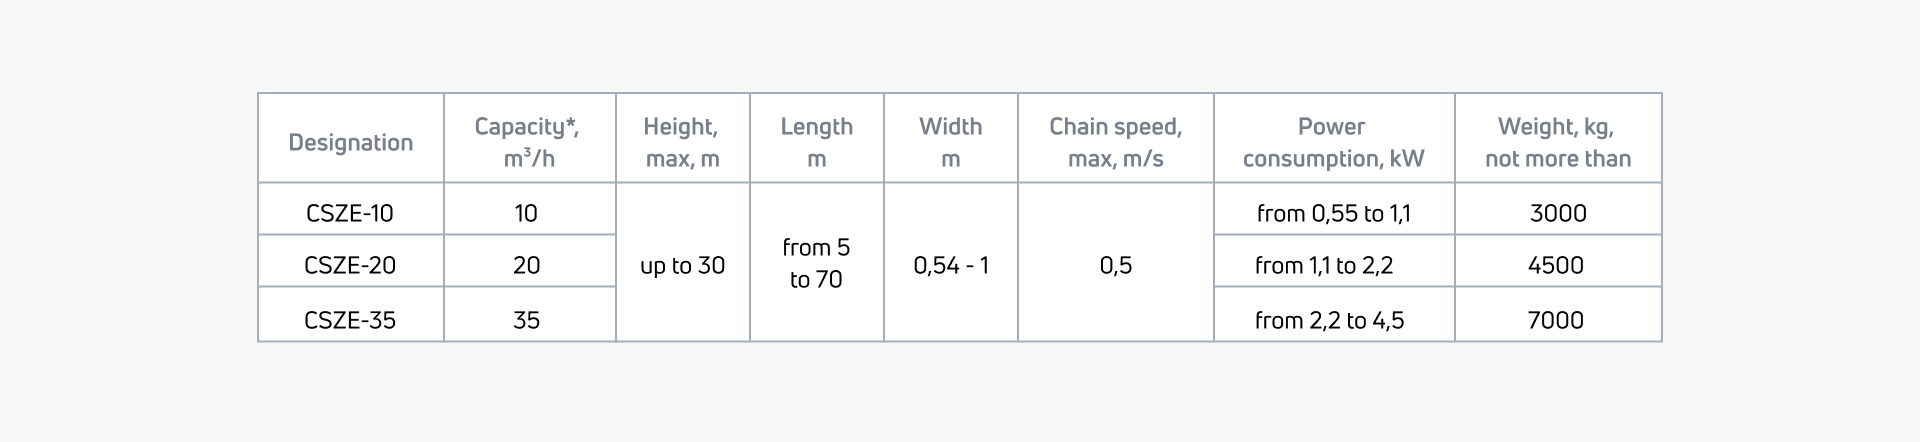Click the 'from 5 to 70' length cell
The image size is (1920, 442).
[x=816, y=264]
